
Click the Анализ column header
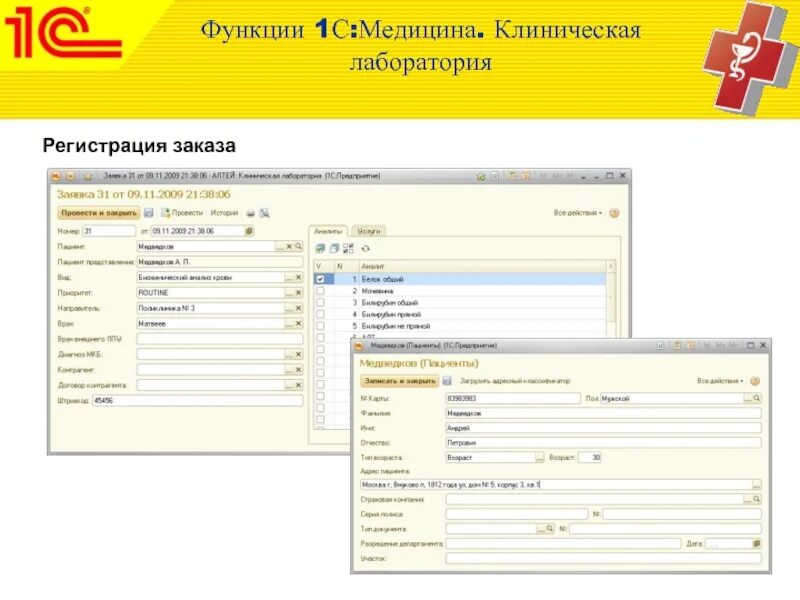[x=482, y=266]
